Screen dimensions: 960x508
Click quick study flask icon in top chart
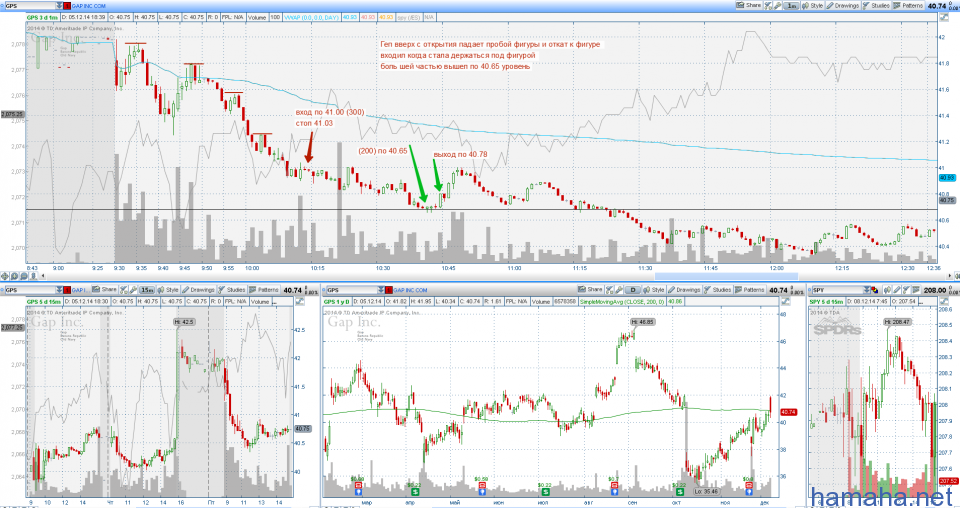click(768, 6)
